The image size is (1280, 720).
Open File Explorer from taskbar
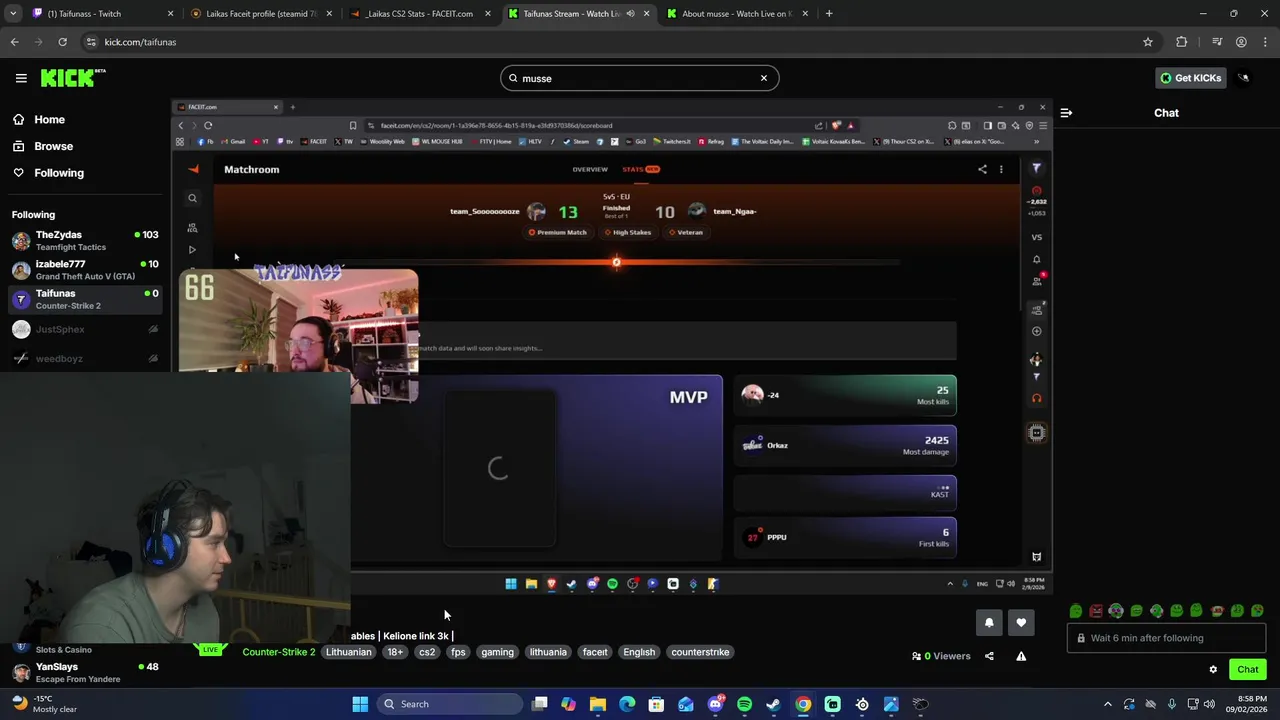(598, 704)
